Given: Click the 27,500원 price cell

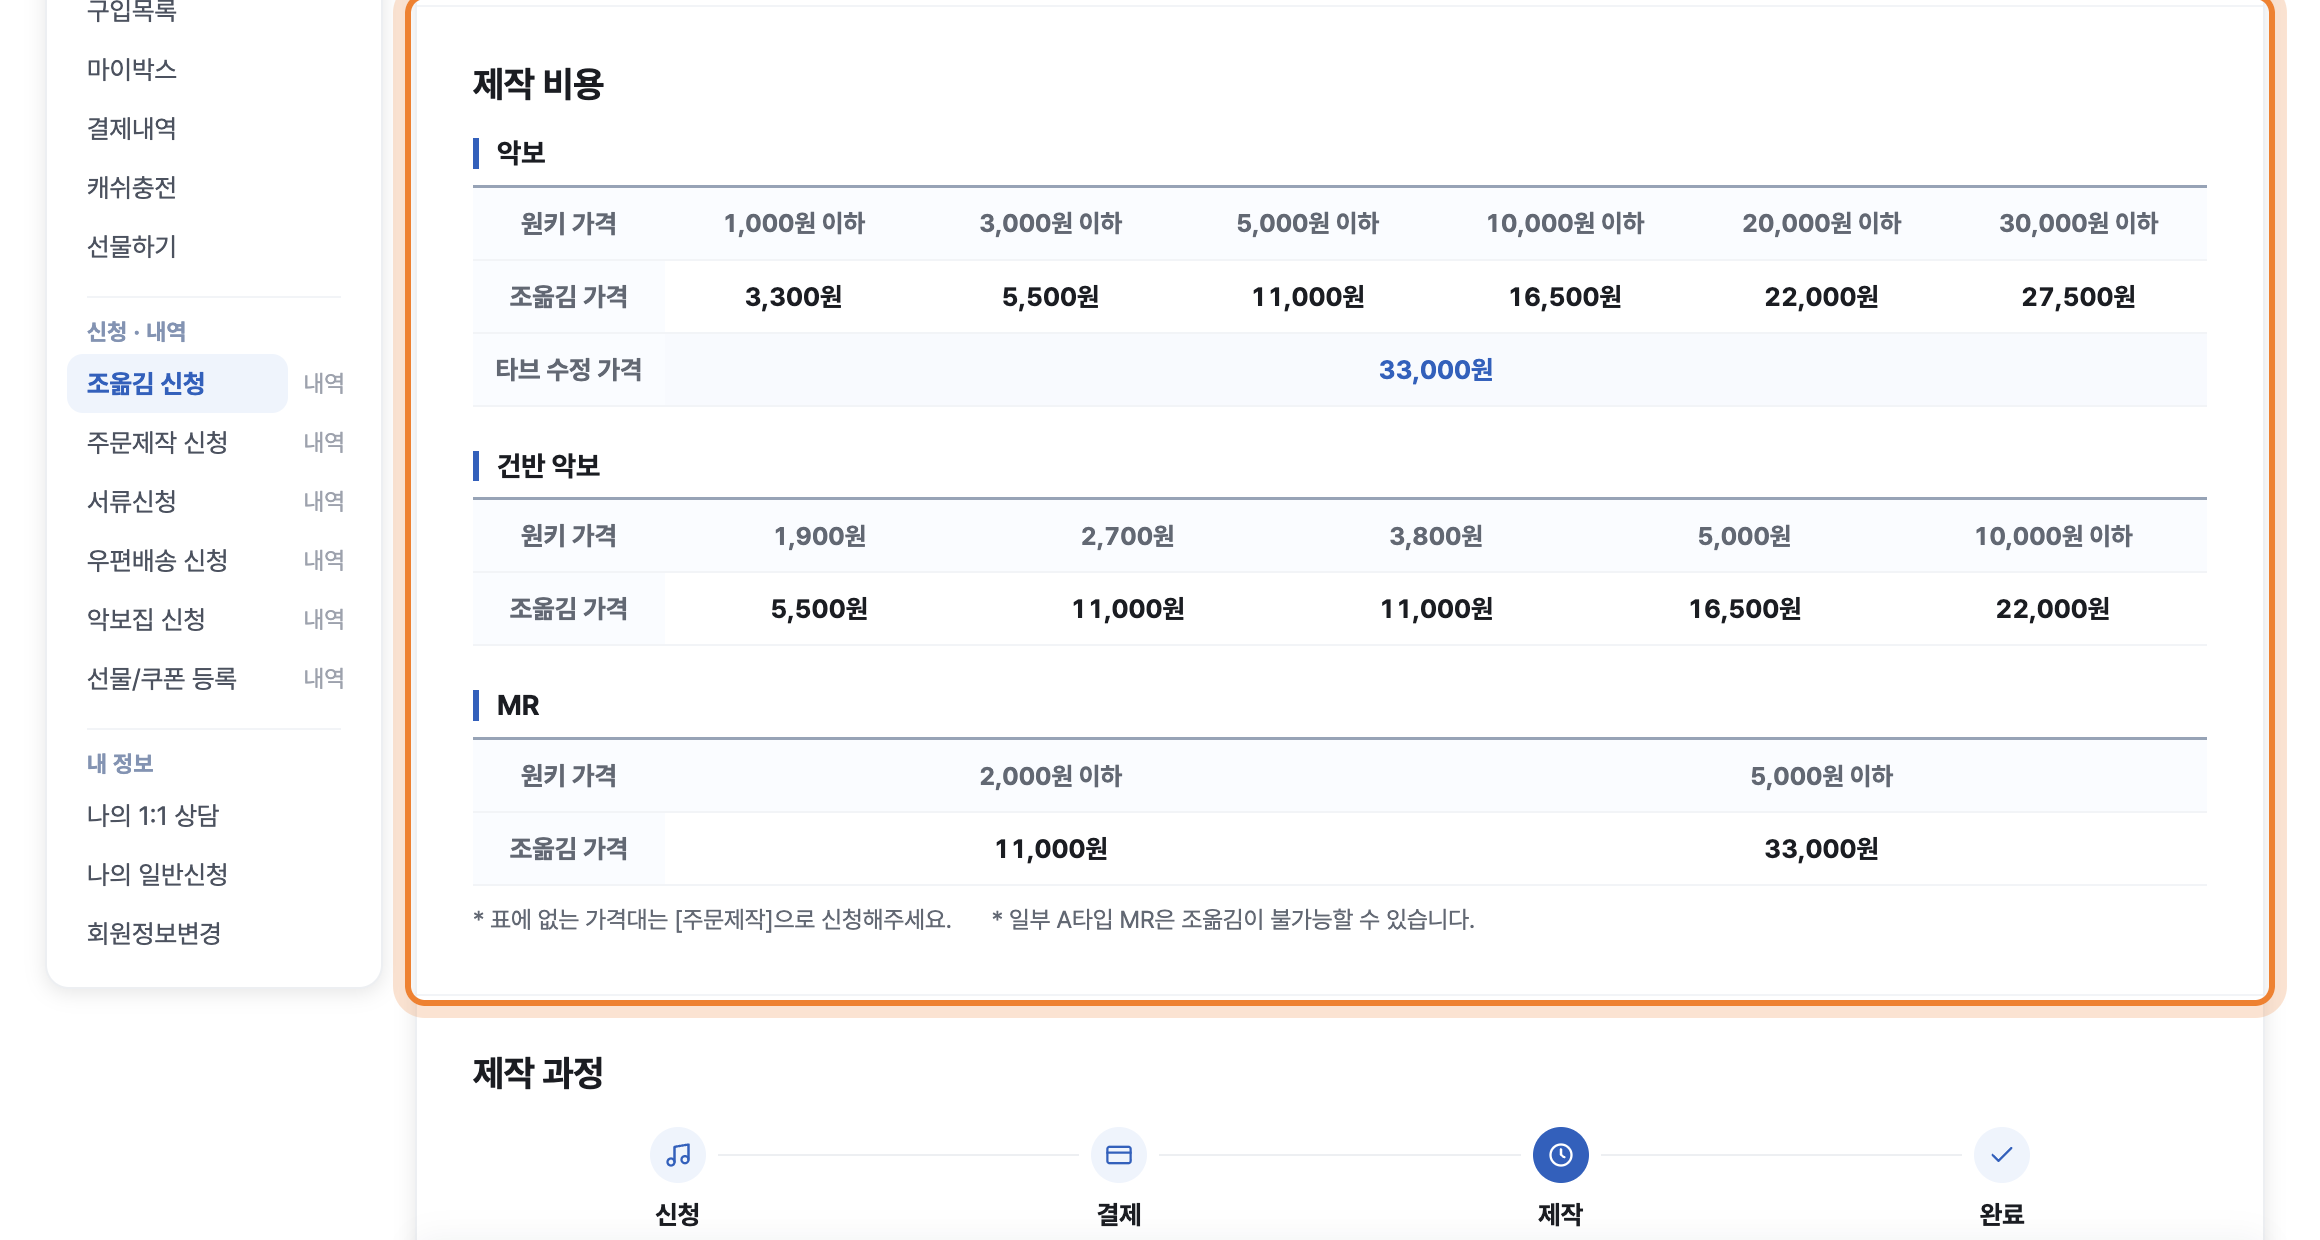Looking at the screenshot, I should pos(2078,297).
